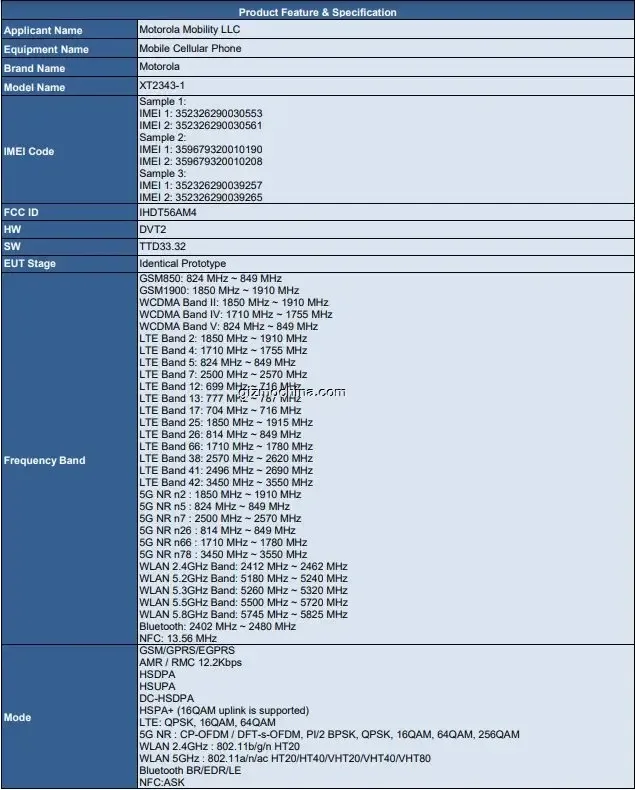Click the Sample 3 IMEI 2 number
Image resolution: width=635 pixels, height=790 pixels.
tap(200, 197)
